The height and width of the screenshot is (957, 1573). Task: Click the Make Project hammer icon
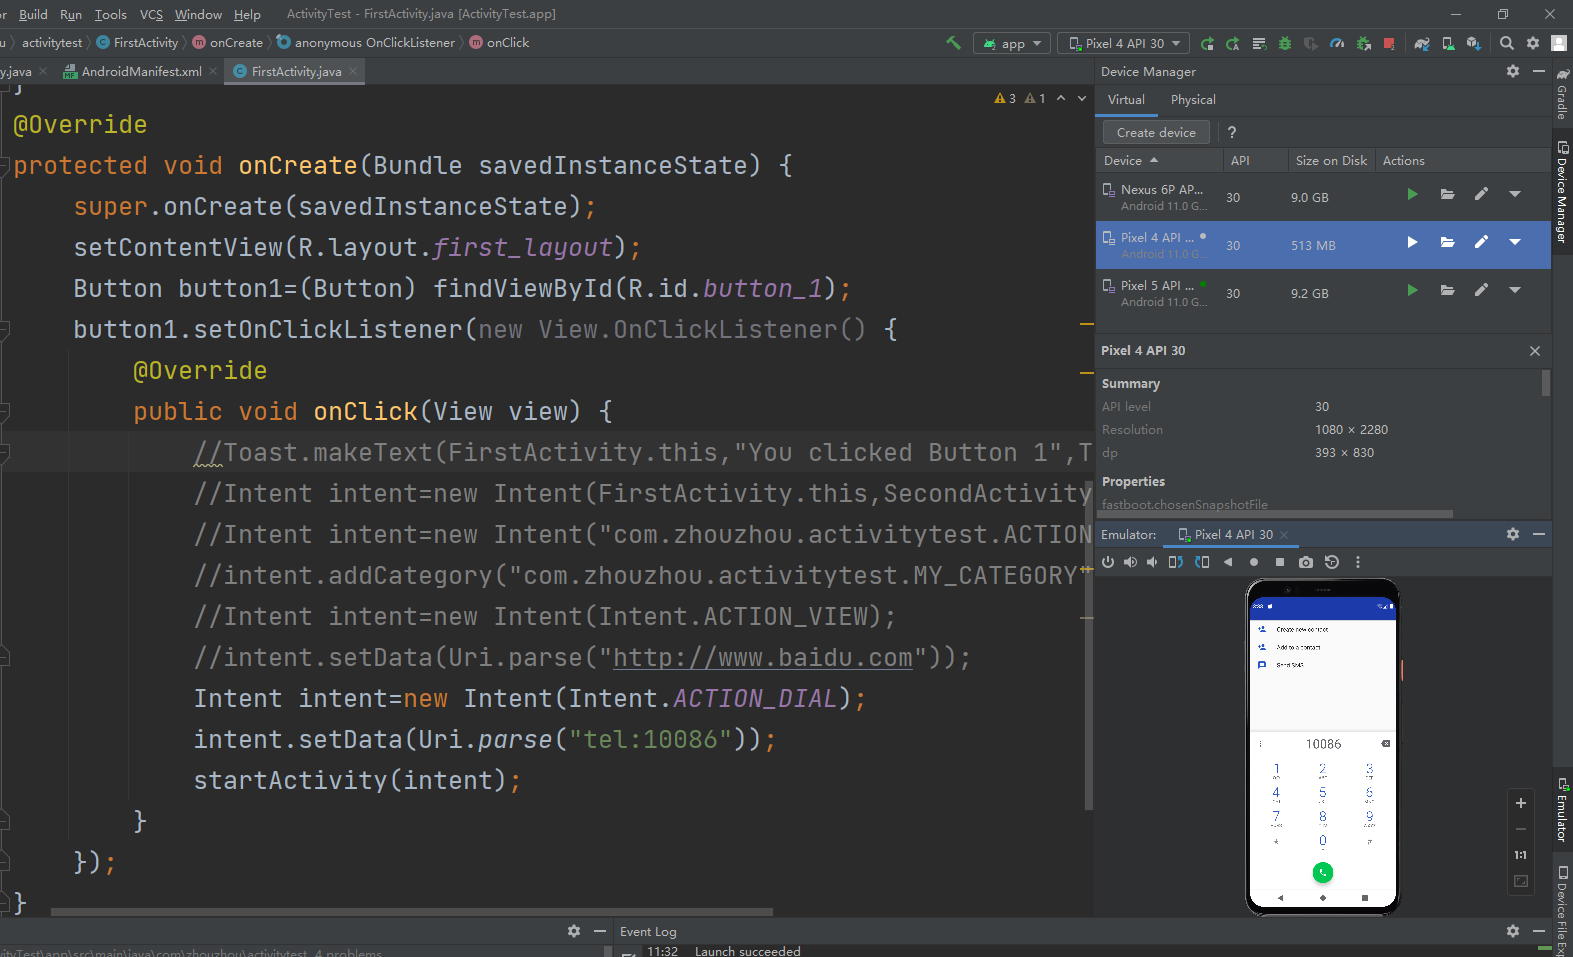953,43
